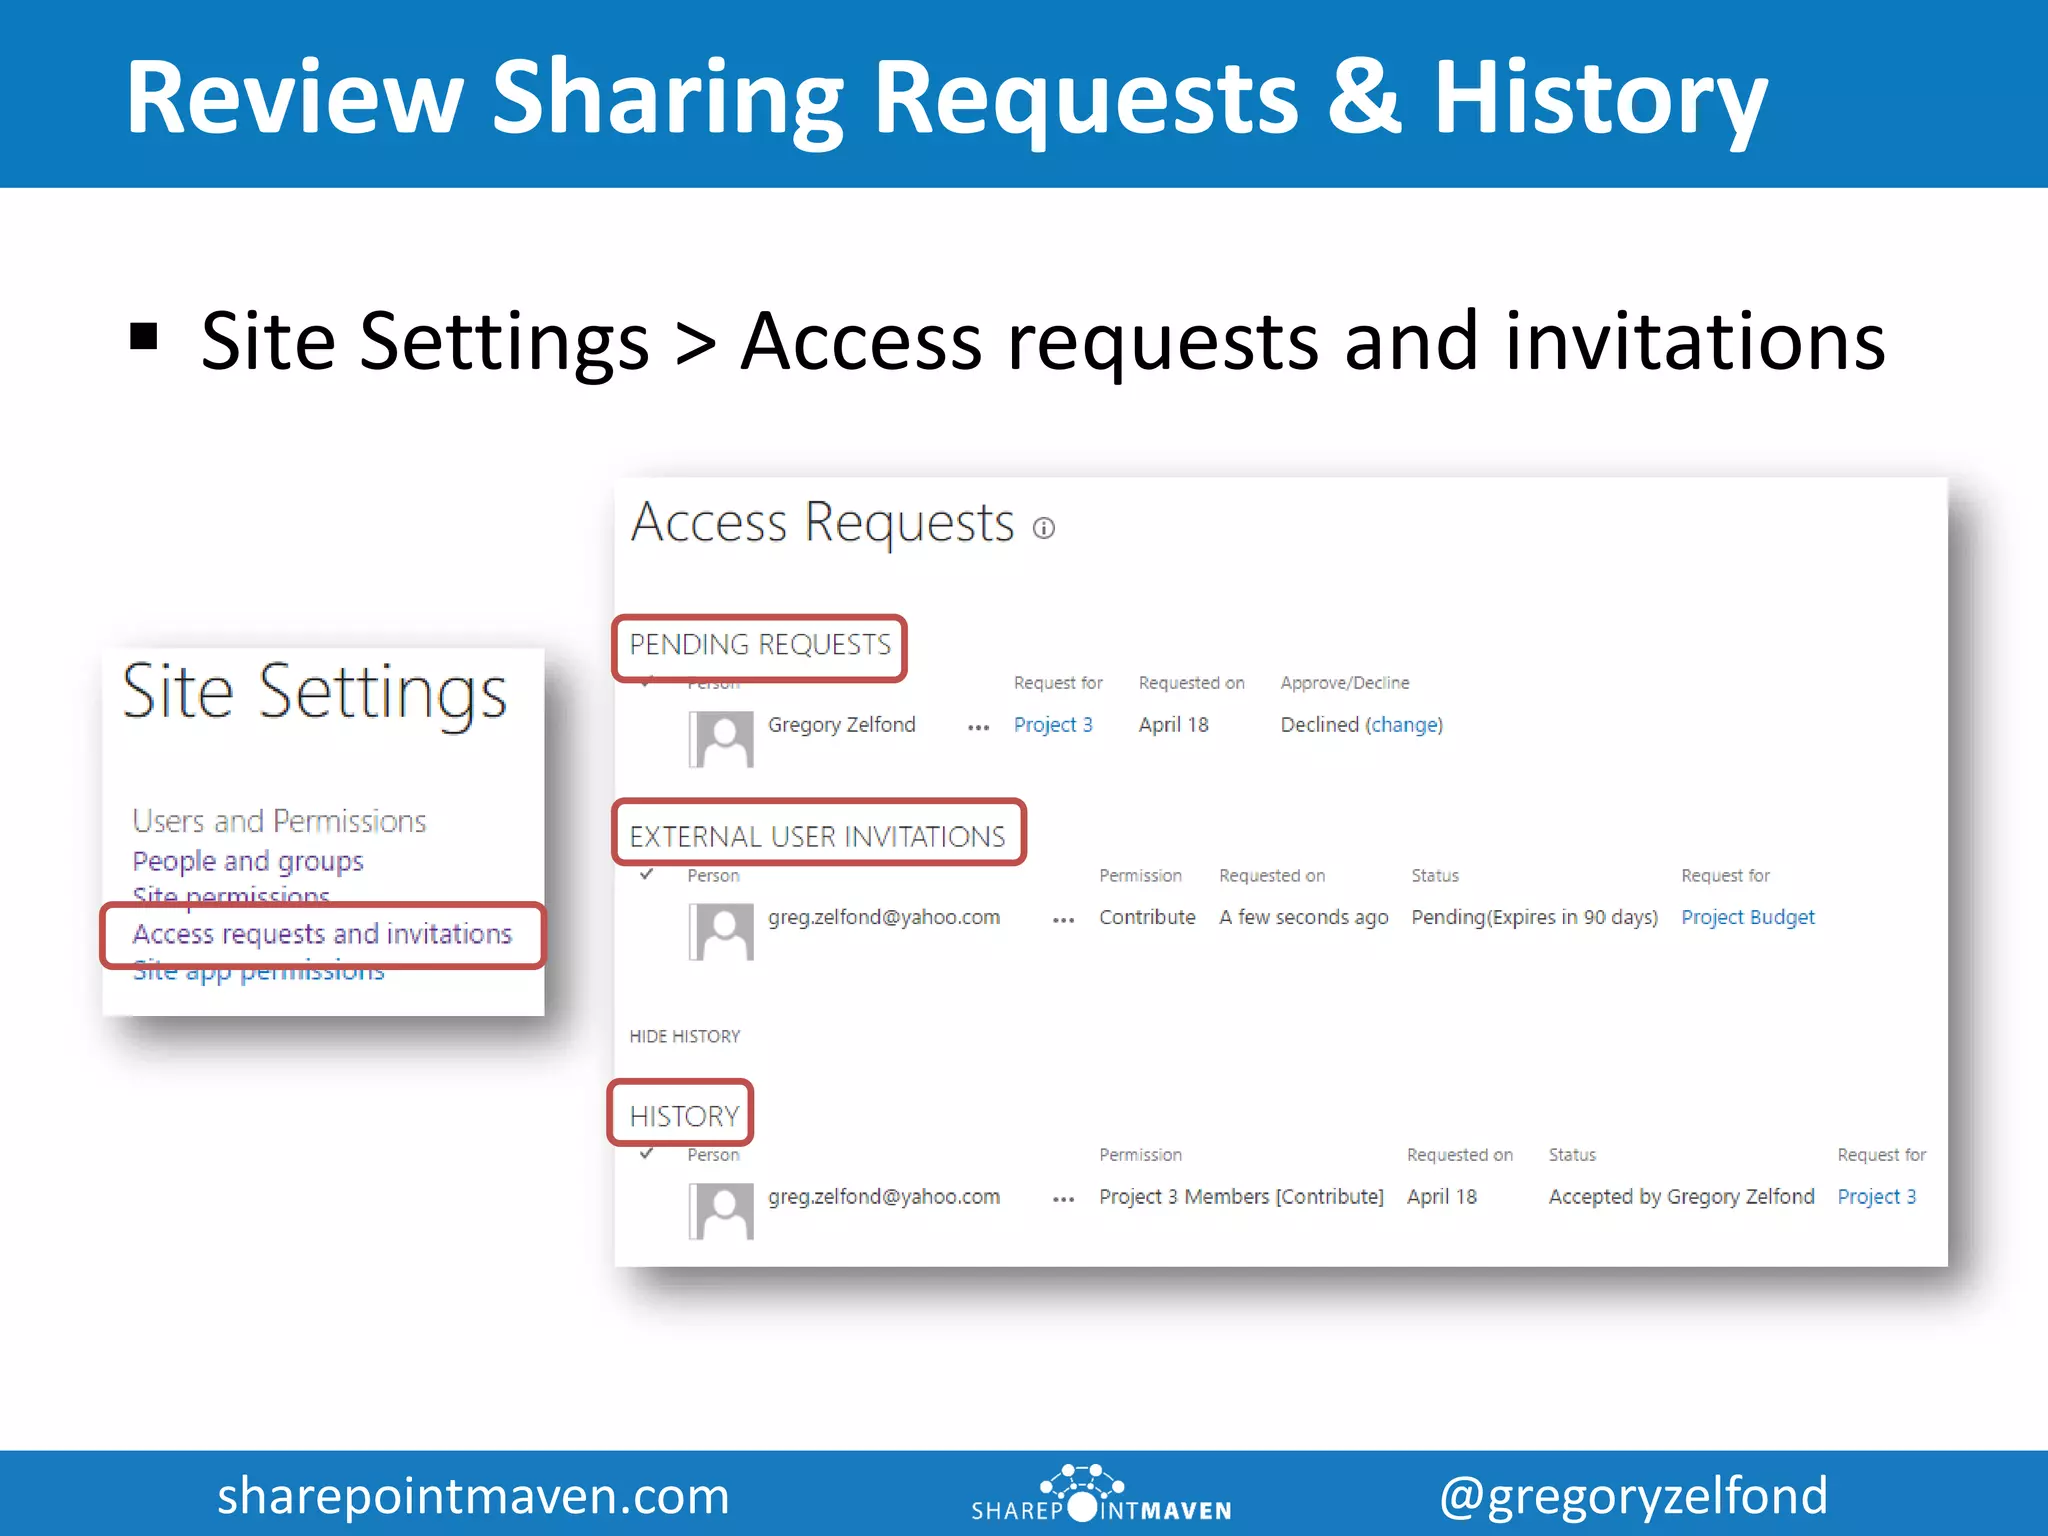The height and width of the screenshot is (1536, 2048).
Task: Click the Site Settings title
Action: 314,692
